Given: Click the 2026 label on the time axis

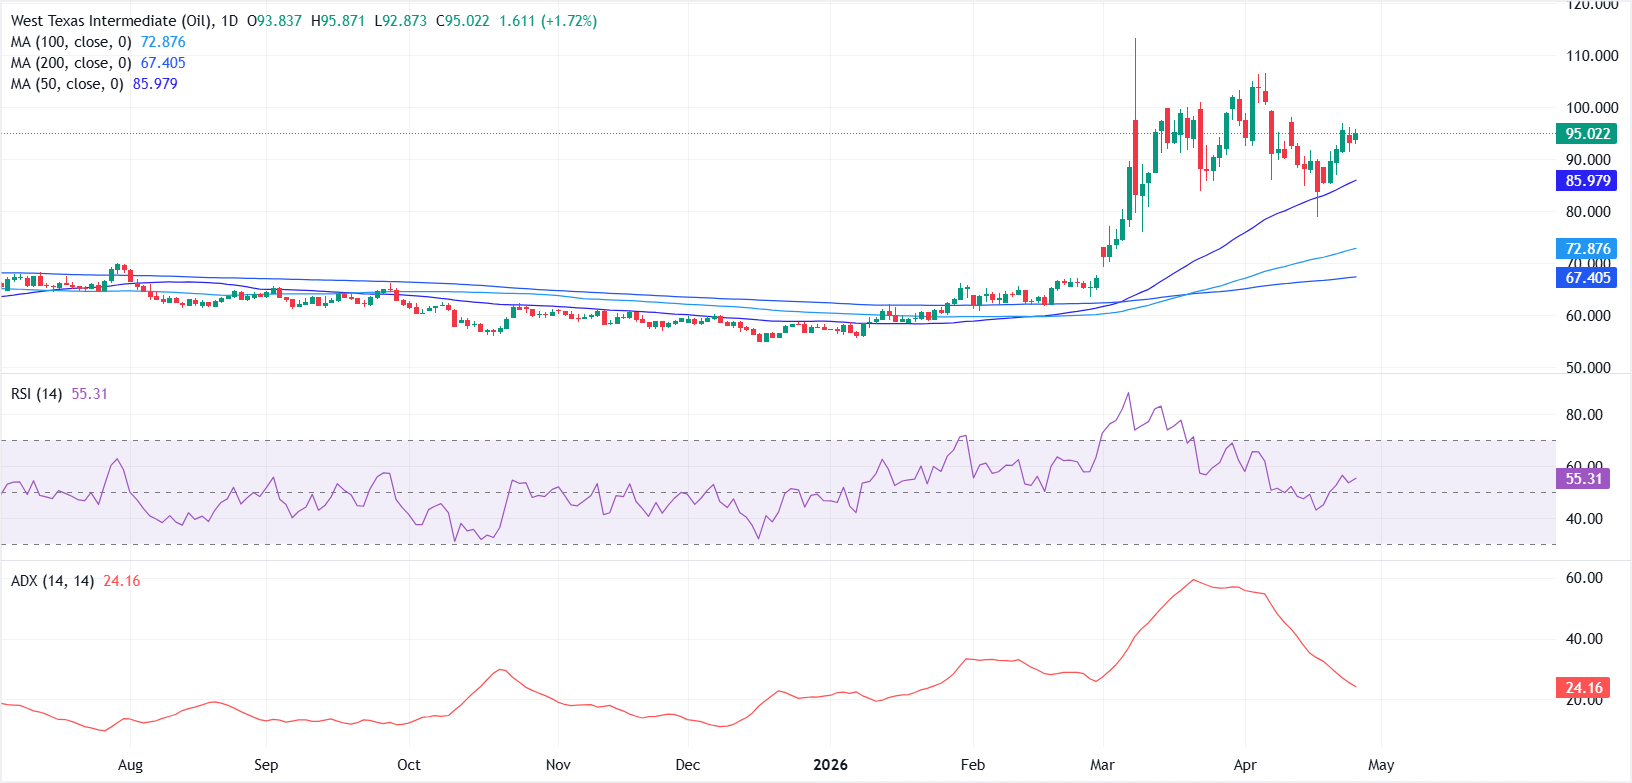Looking at the screenshot, I should tap(830, 765).
